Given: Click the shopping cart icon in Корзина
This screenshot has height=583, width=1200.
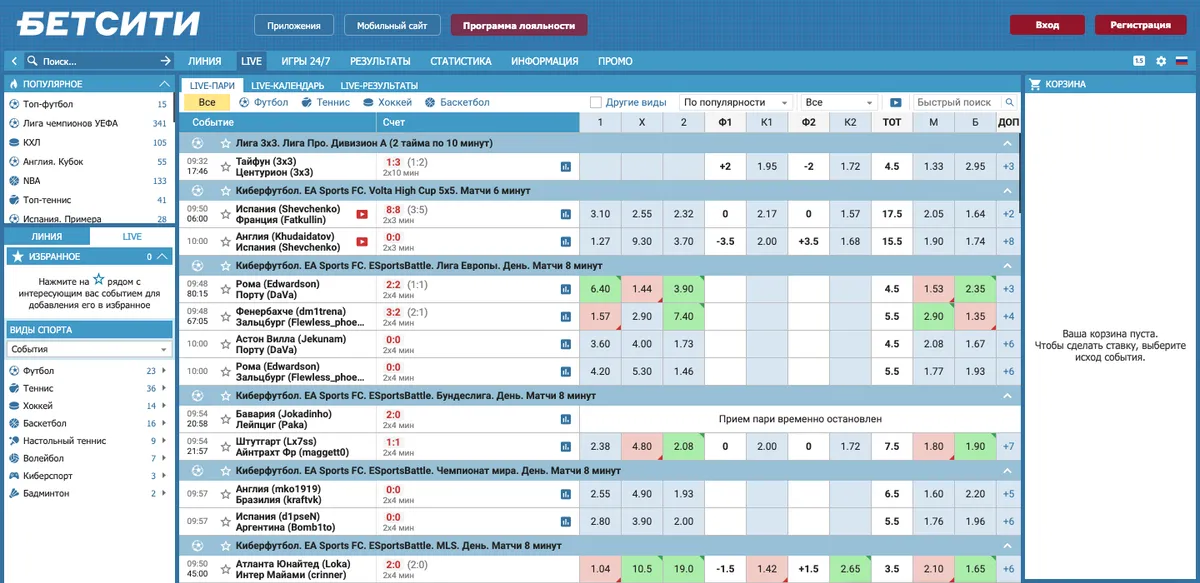Looking at the screenshot, I should tap(1035, 85).
